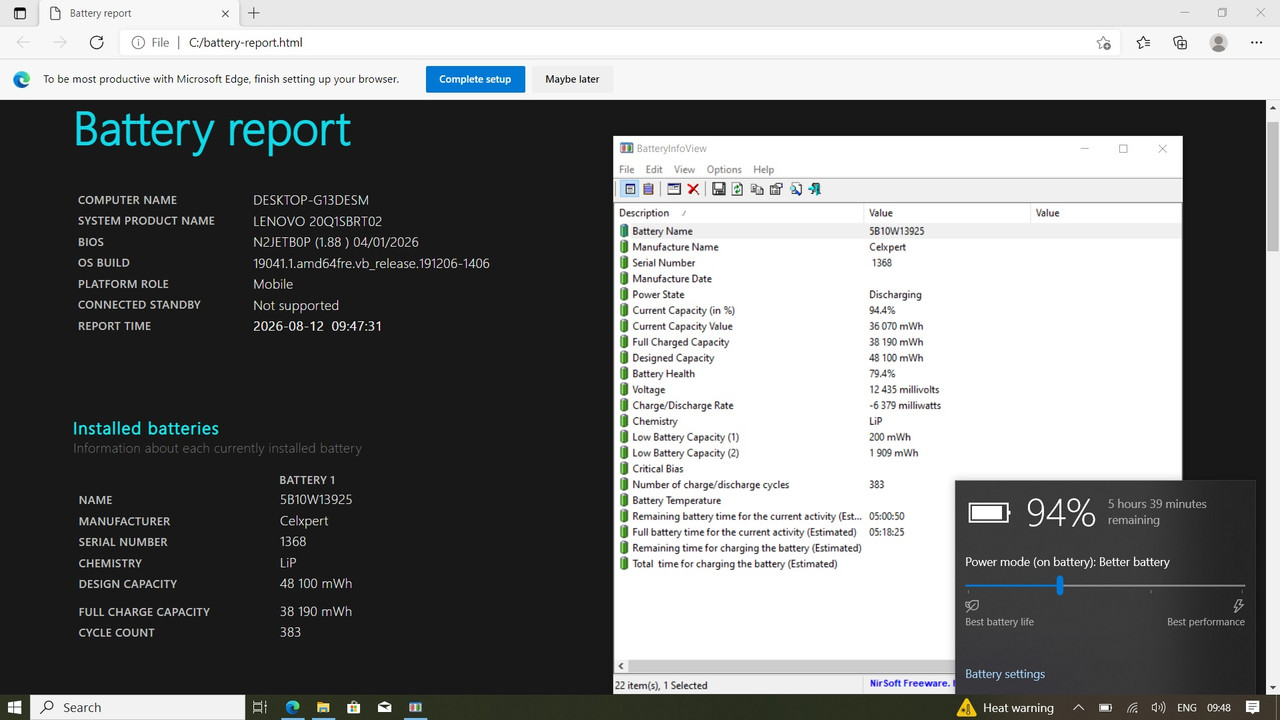Image resolution: width=1280 pixels, height=720 pixels.
Task: Click the Wi-Fi network tray icon
Action: pos(1130,707)
